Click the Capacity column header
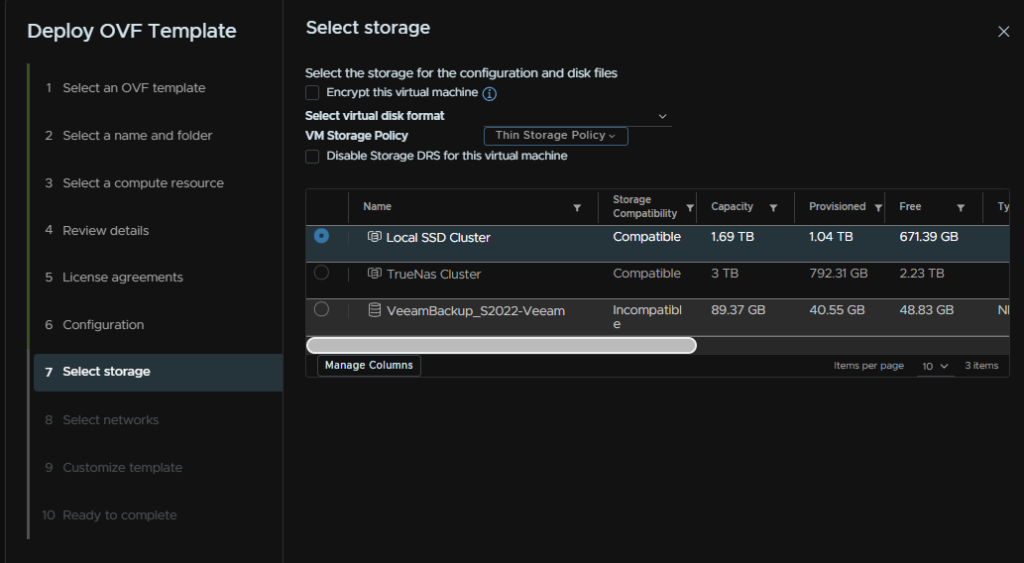Screen dimensions: 1024x563 tap(732, 206)
